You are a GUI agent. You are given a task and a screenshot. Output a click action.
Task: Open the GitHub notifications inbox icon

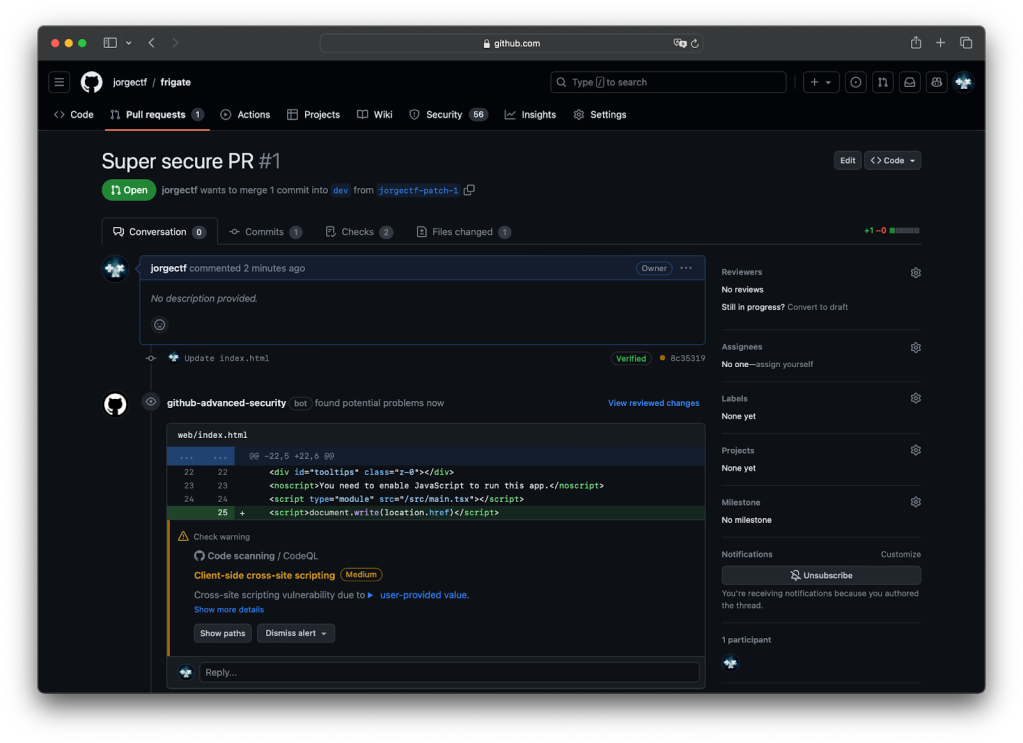tap(909, 82)
